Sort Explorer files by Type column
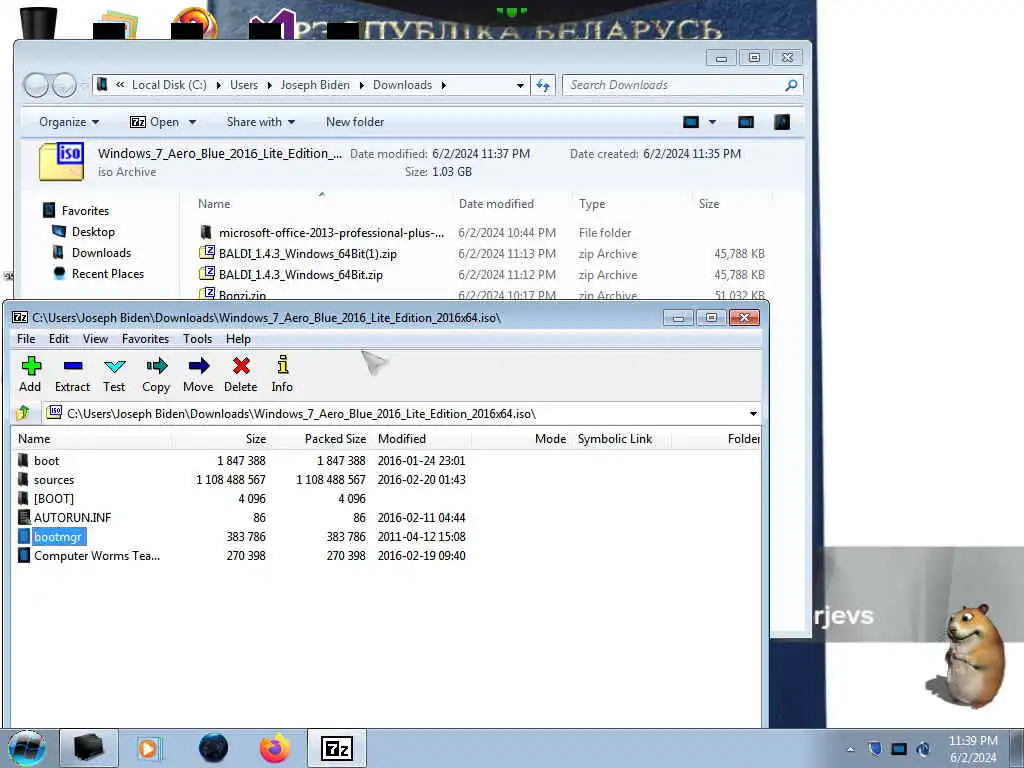This screenshot has width=1024, height=768. [592, 204]
